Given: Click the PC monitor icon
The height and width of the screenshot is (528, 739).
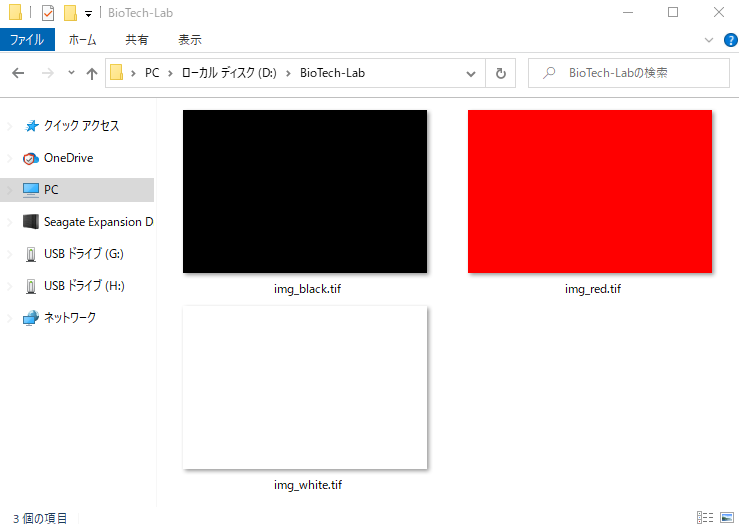Looking at the screenshot, I should [31, 190].
